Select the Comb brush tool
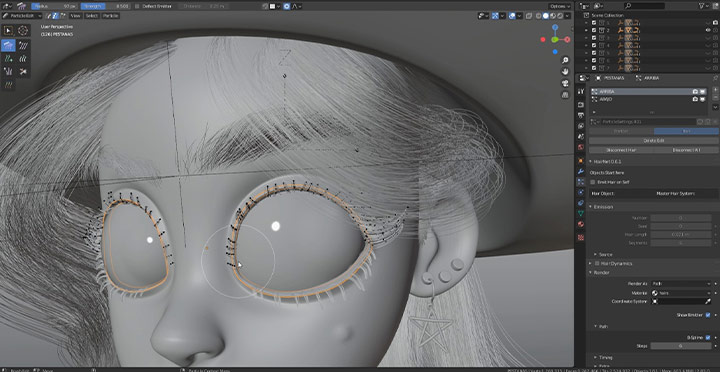Screen dimensions: 720x372 (x=8, y=45)
